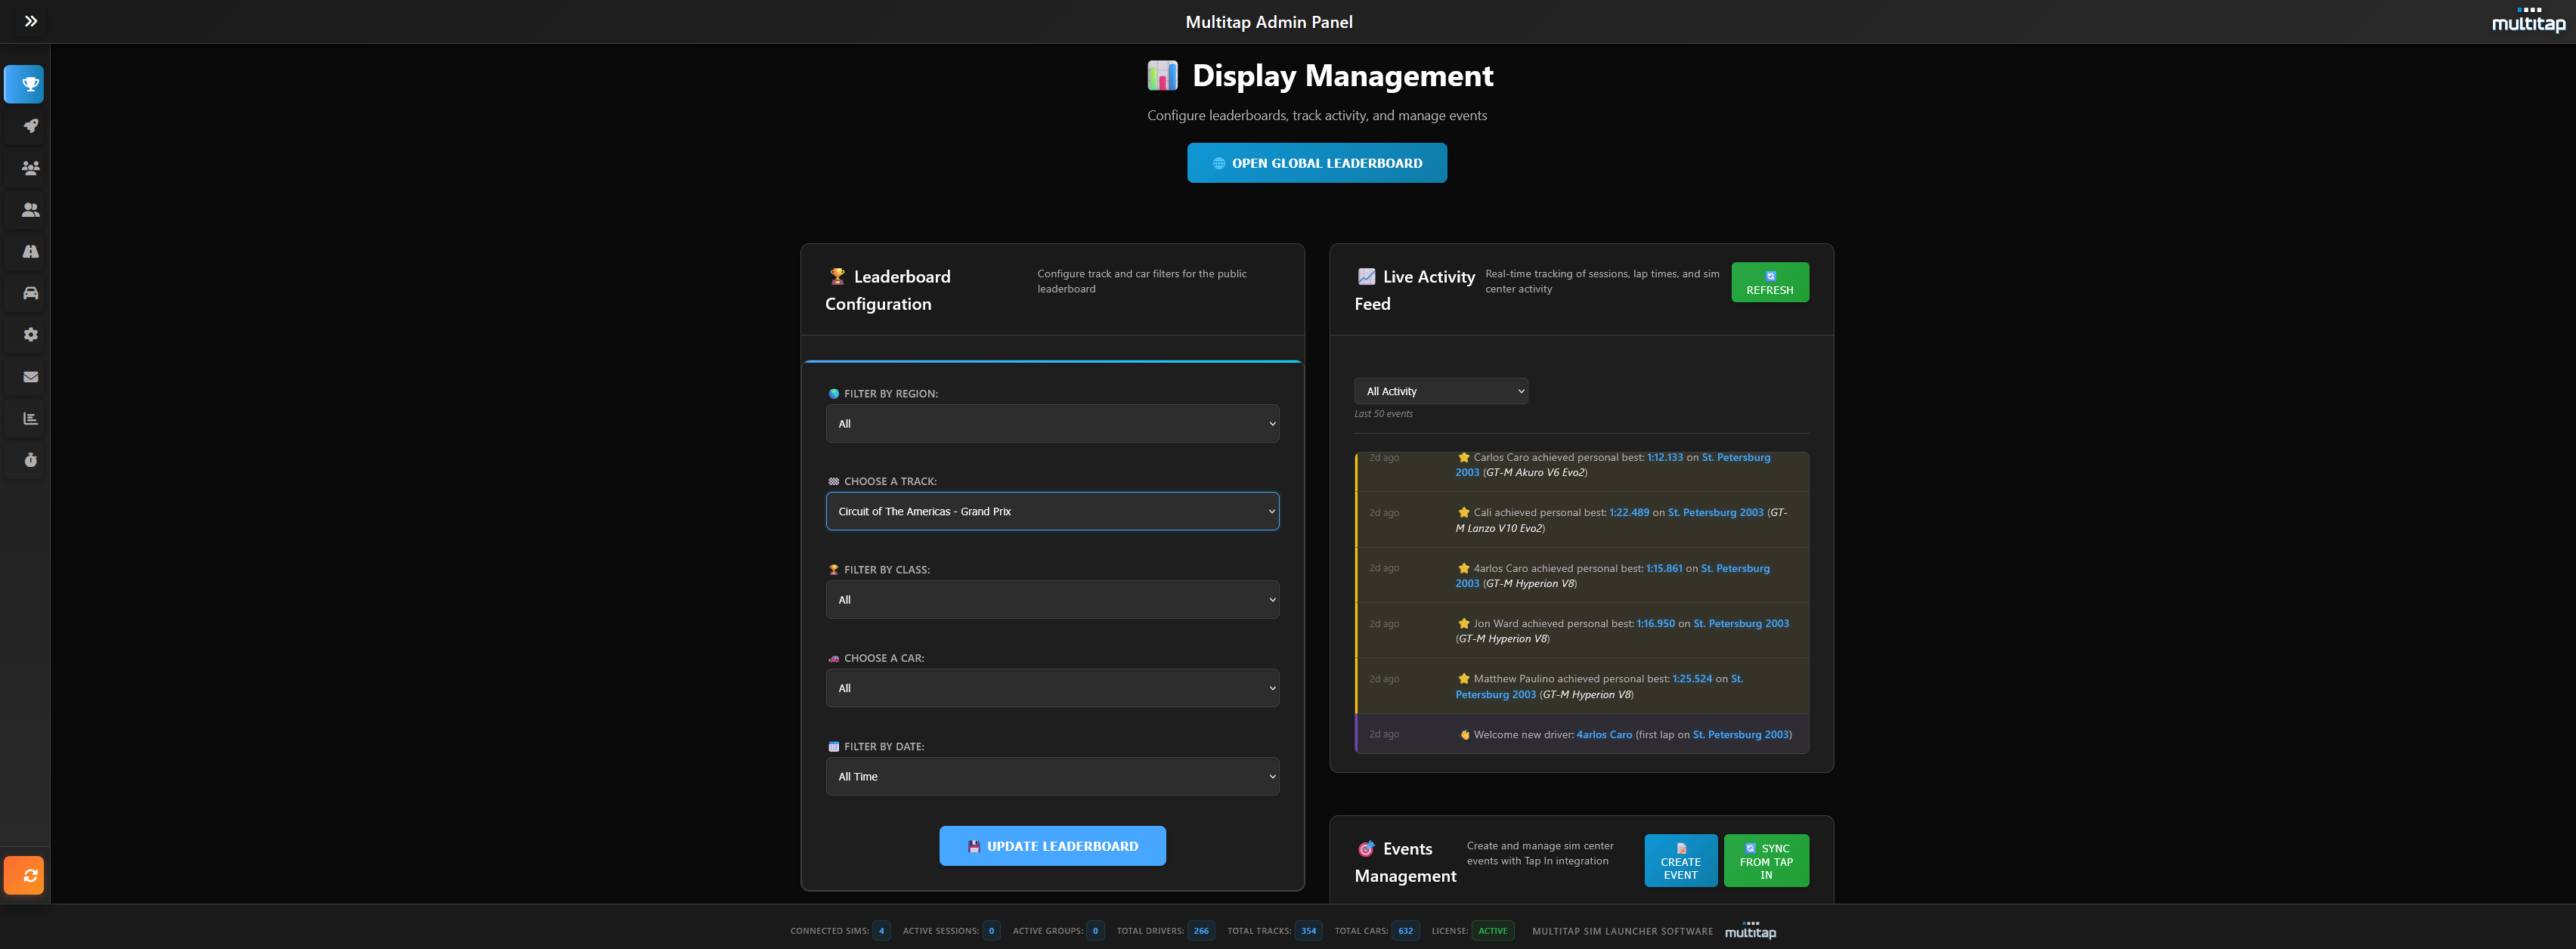Image resolution: width=2576 pixels, height=949 pixels.
Task: Open settings via gear icon in sidebar
Action: pyautogui.click(x=25, y=335)
